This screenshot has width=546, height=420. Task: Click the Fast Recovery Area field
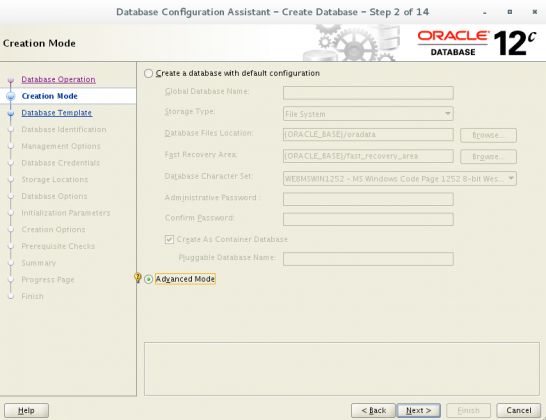click(368, 156)
